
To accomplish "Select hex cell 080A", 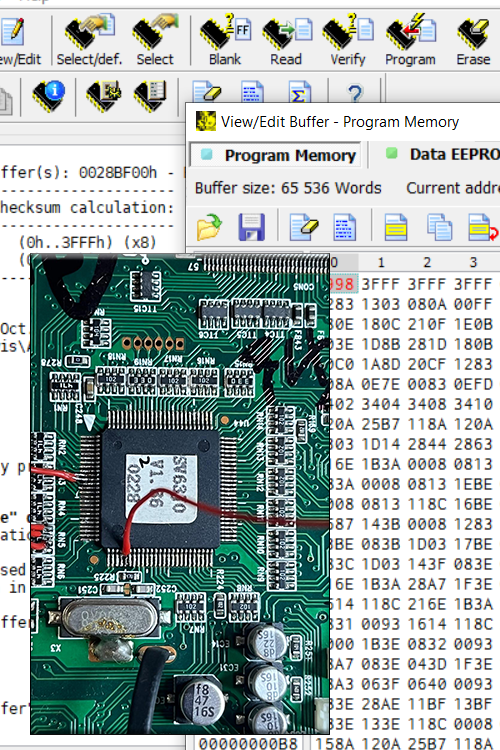I will coord(426,304).
